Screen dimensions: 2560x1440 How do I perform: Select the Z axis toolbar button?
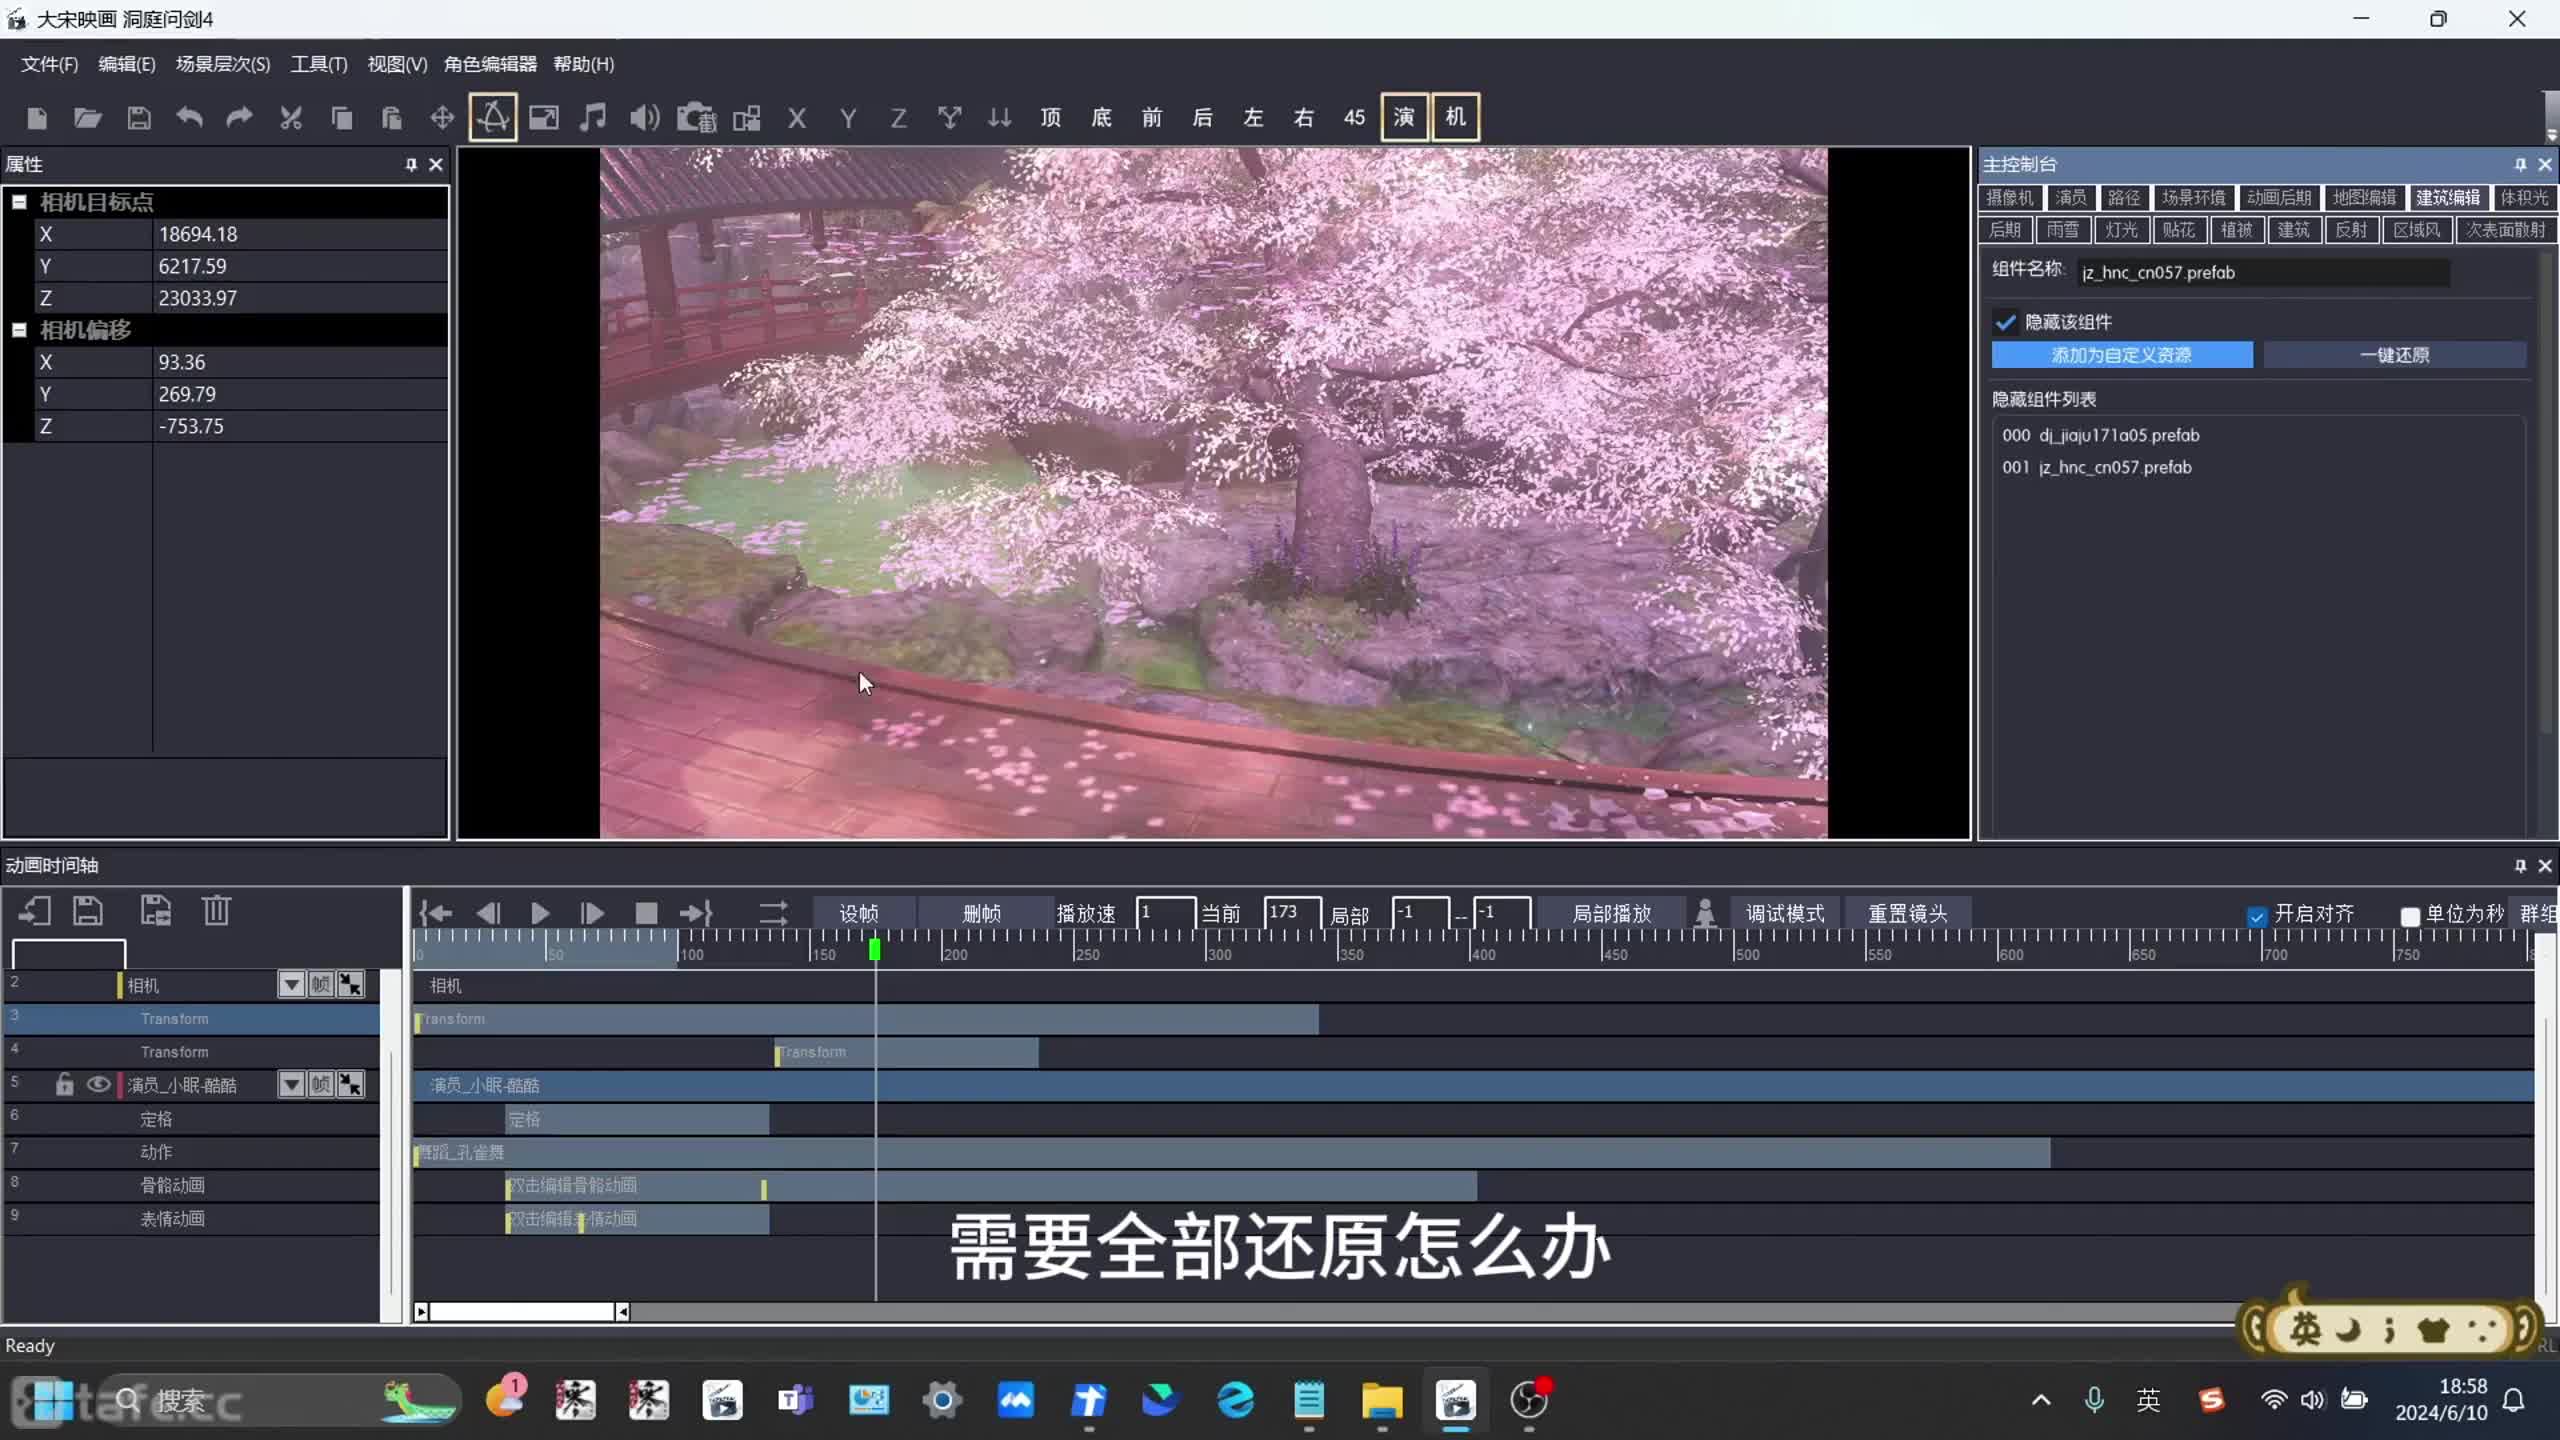pos(898,119)
